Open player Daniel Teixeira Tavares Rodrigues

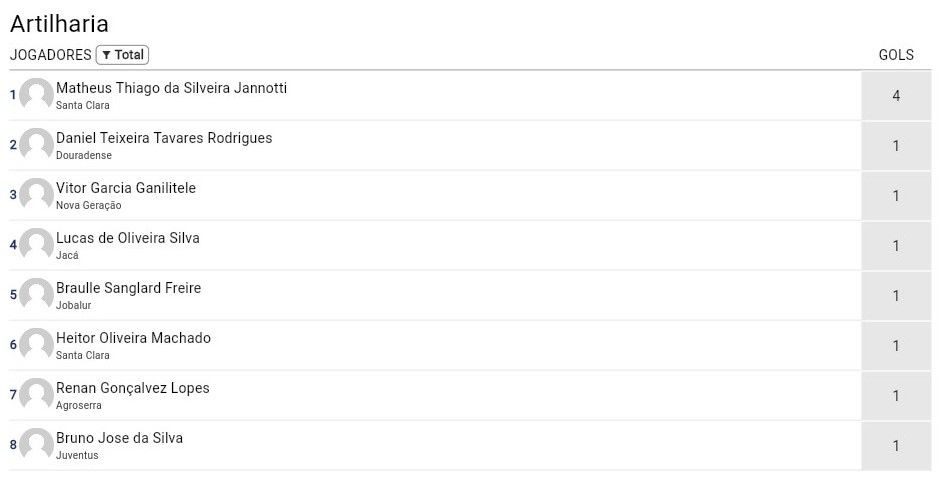[x=164, y=138]
